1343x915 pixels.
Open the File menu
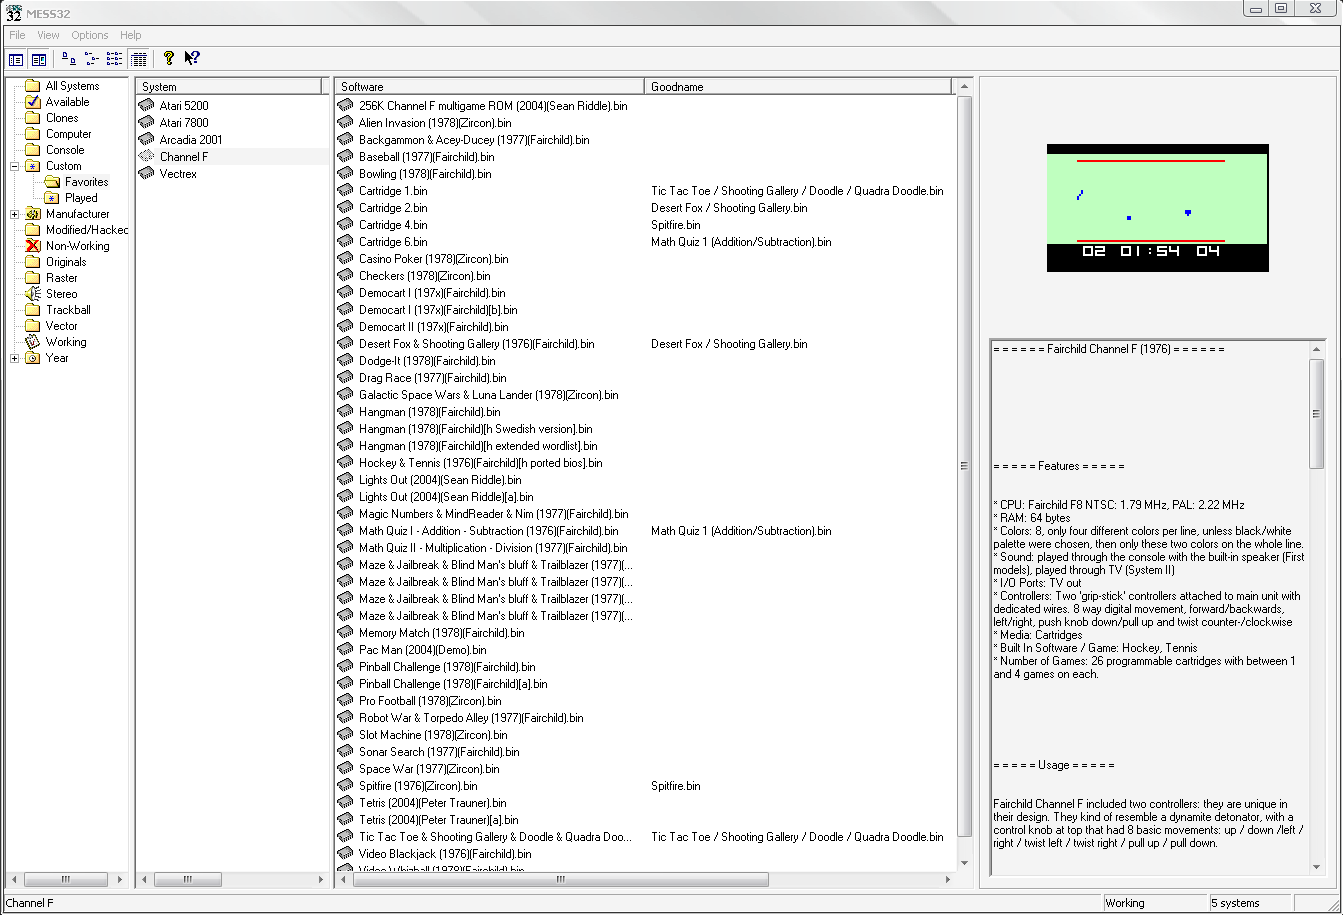(x=17, y=35)
